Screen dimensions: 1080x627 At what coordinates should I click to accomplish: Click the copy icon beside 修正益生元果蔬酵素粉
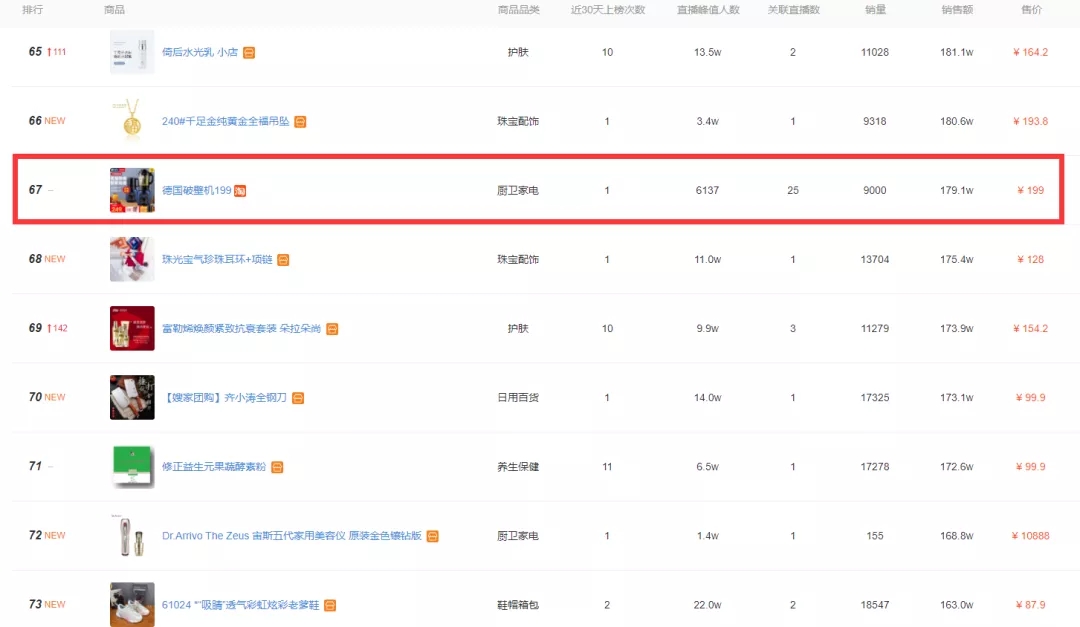278,466
